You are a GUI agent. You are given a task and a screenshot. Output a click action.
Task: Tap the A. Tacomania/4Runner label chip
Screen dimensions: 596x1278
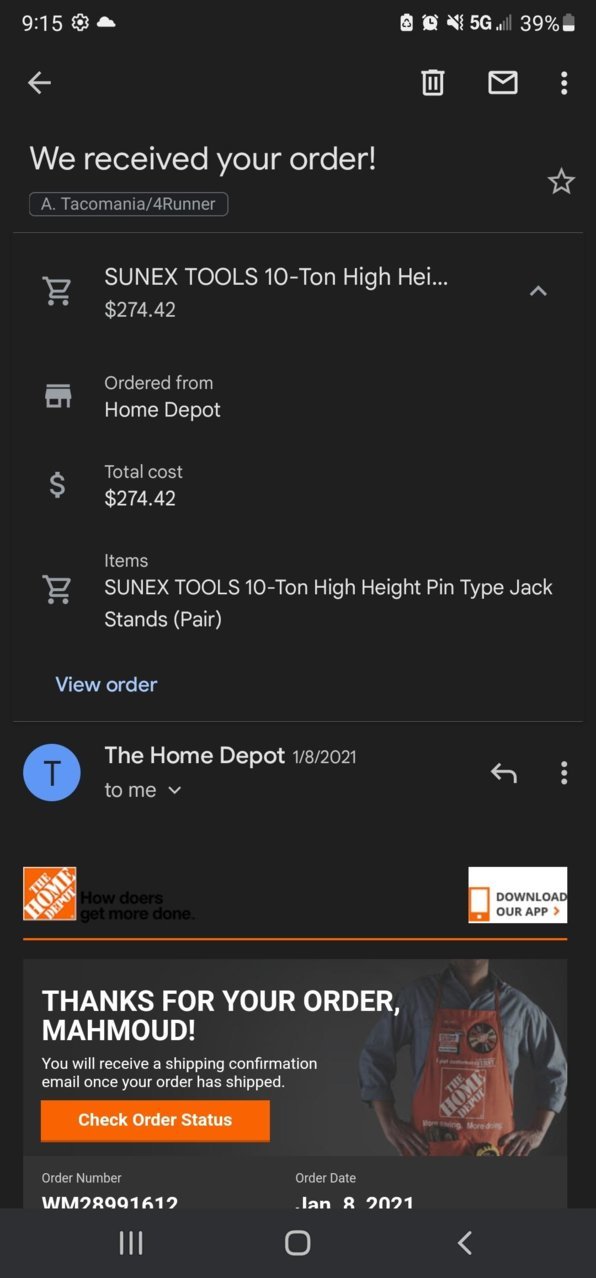tap(129, 204)
